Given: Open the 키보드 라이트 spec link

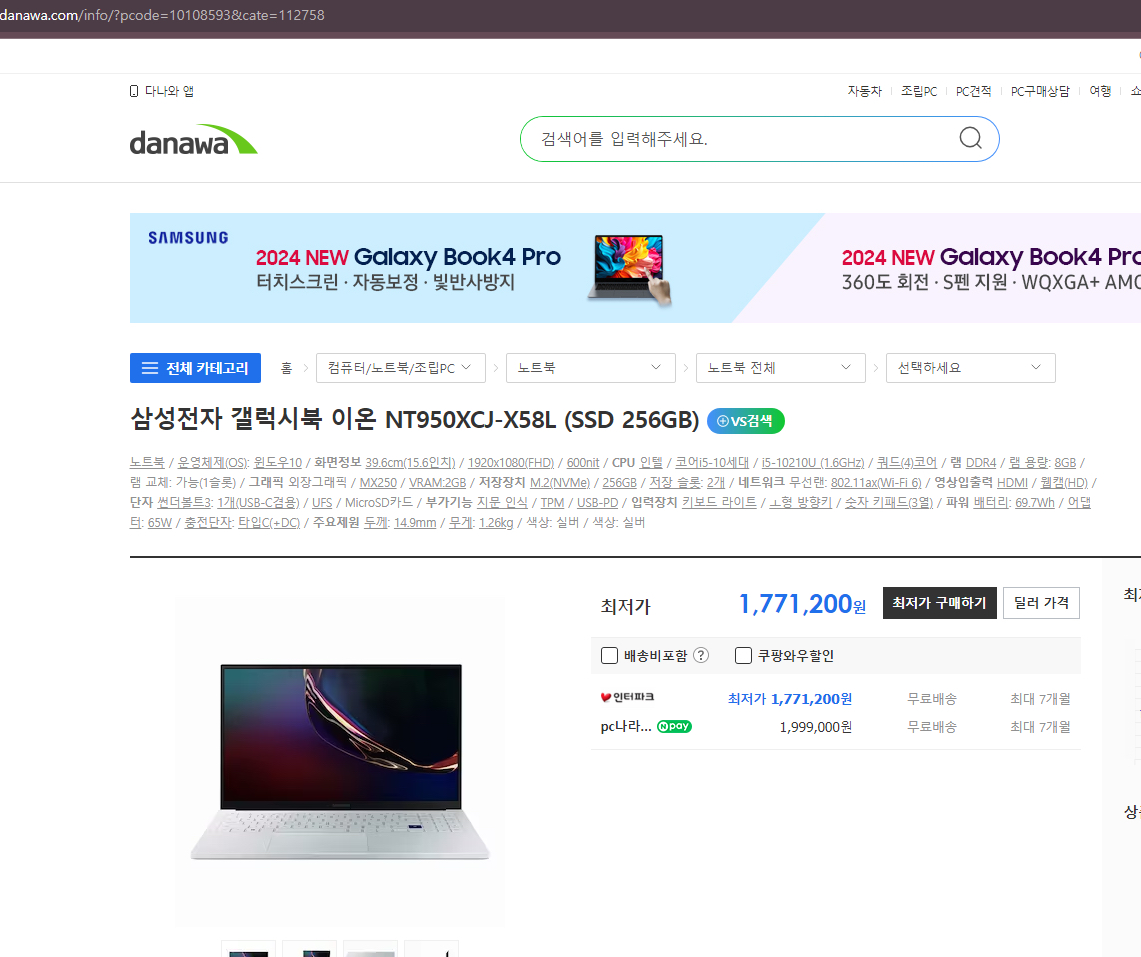Looking at the screenshot, I should coord(719,502).
